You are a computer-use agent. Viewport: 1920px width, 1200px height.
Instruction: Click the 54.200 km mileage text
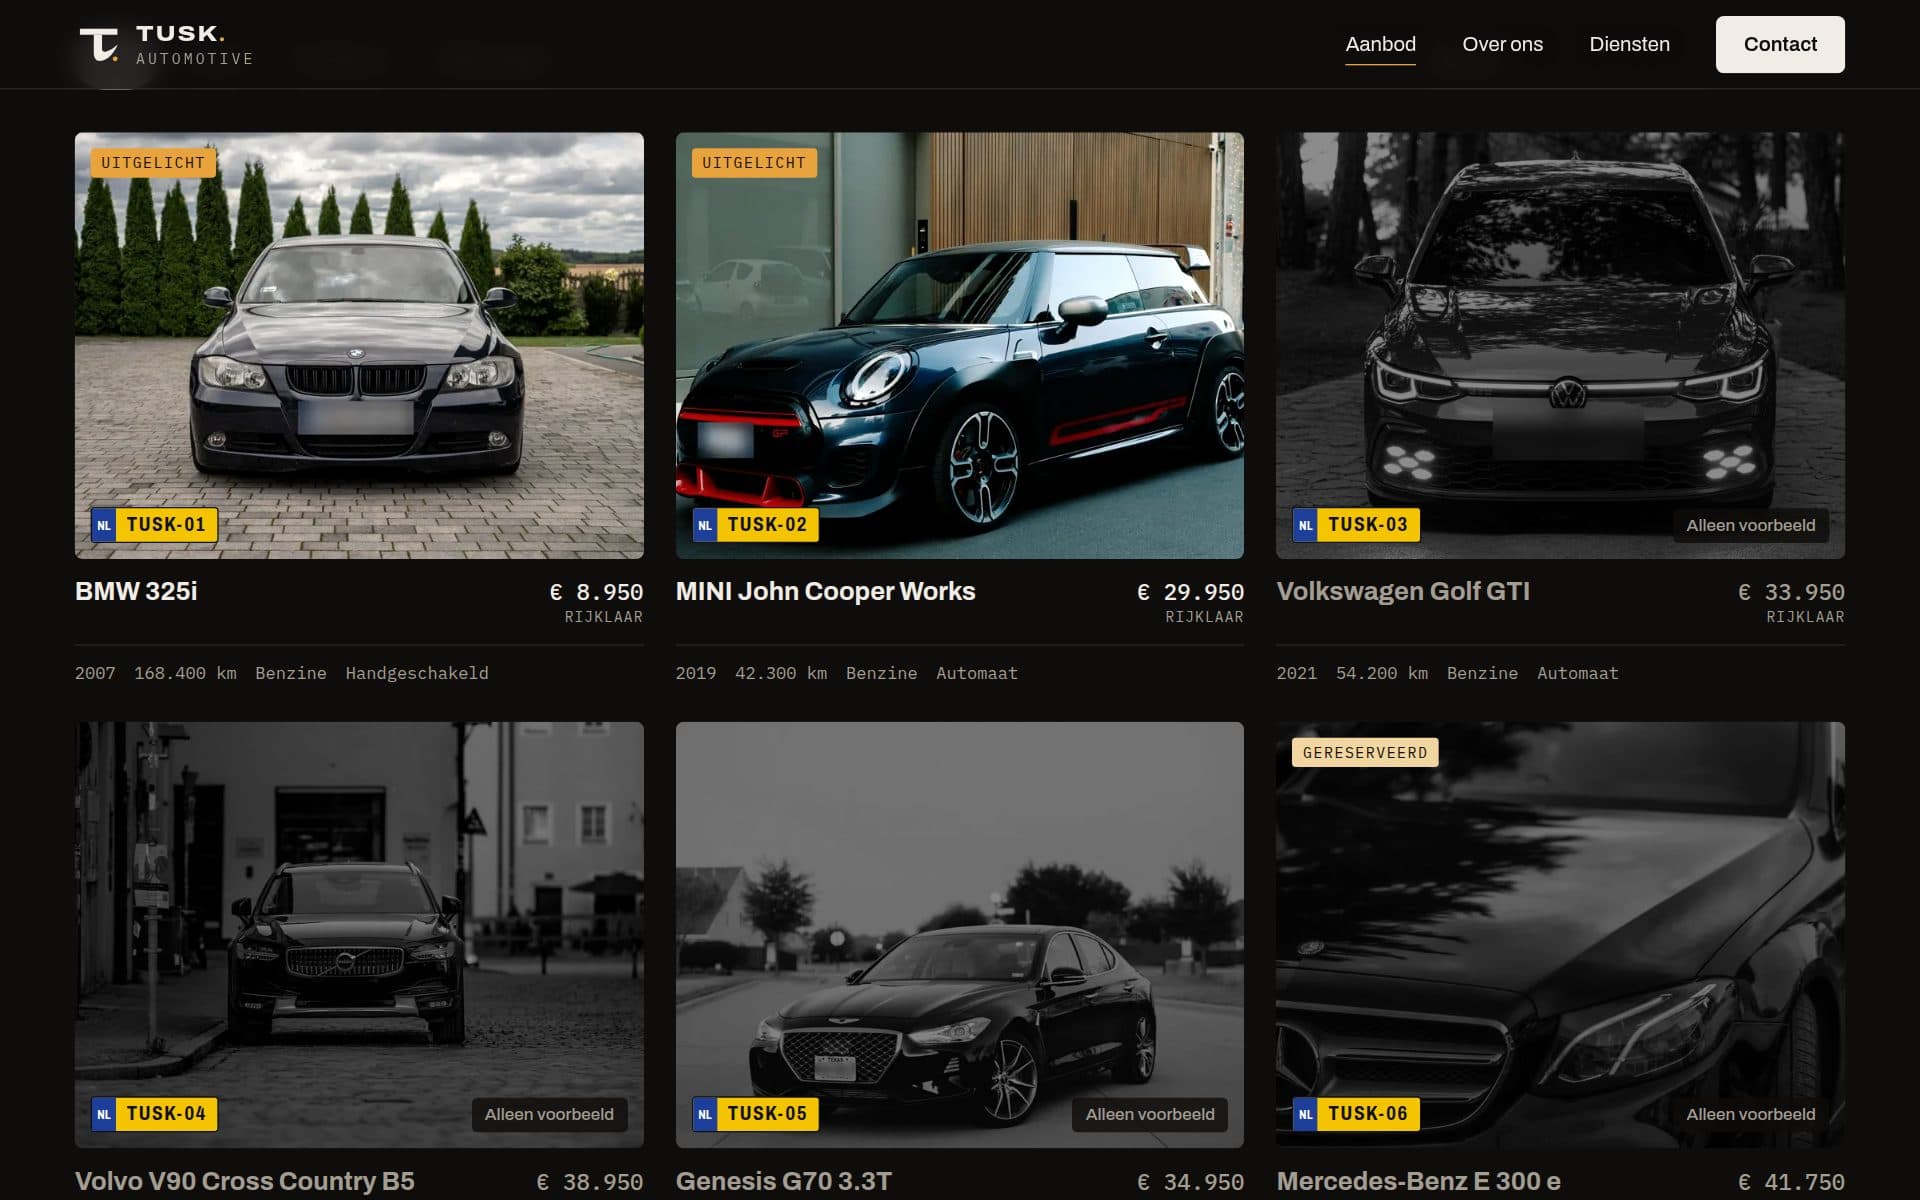[1382, 673]
